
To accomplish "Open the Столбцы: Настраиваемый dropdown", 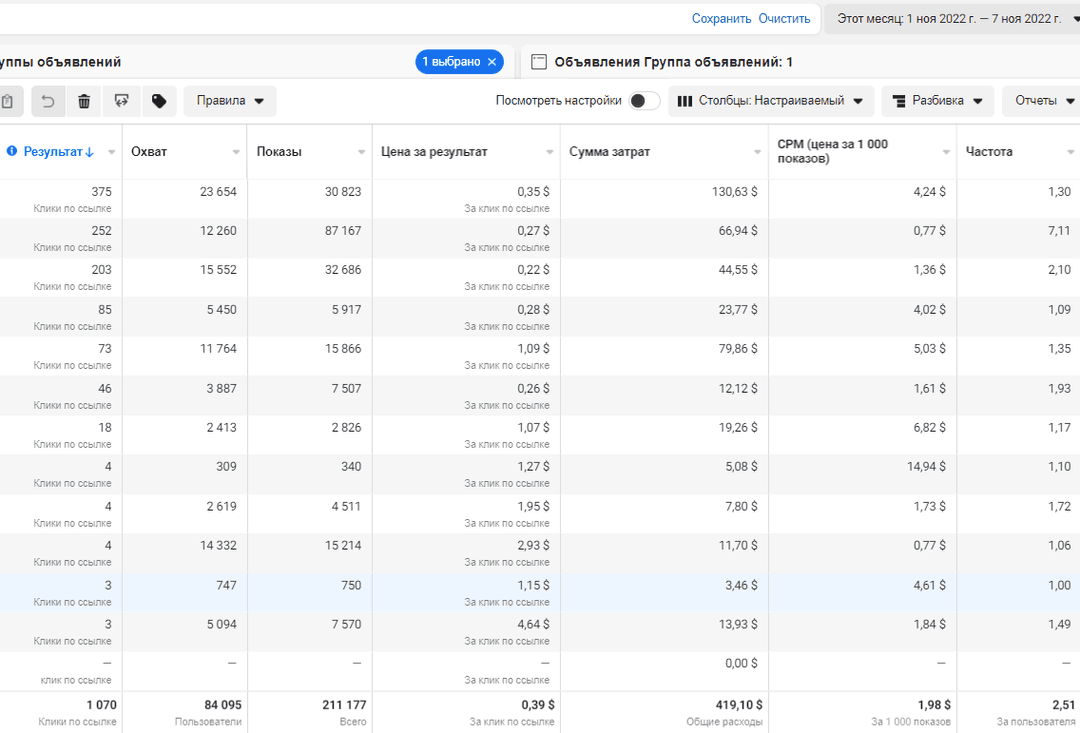I will pos(771,101).
